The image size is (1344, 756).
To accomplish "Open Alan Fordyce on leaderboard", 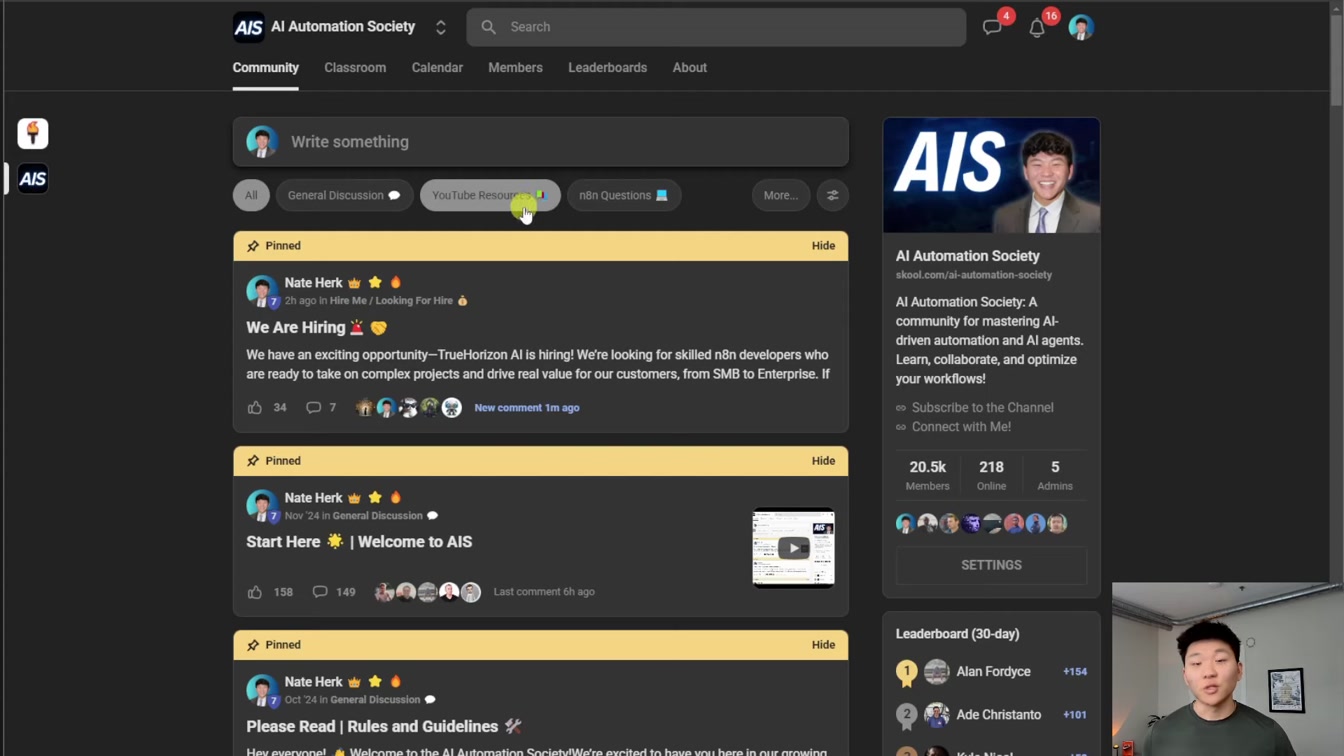I will (993, 672).
